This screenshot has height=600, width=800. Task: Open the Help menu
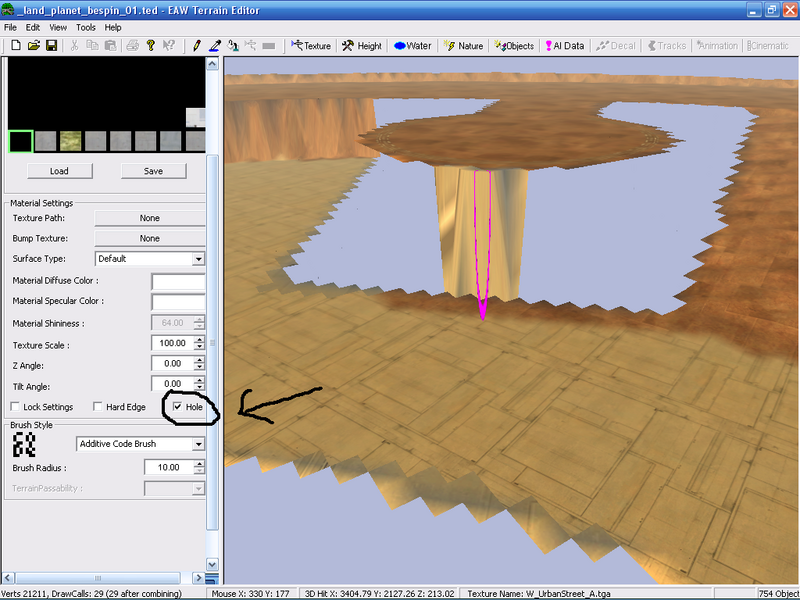point(113,28)
